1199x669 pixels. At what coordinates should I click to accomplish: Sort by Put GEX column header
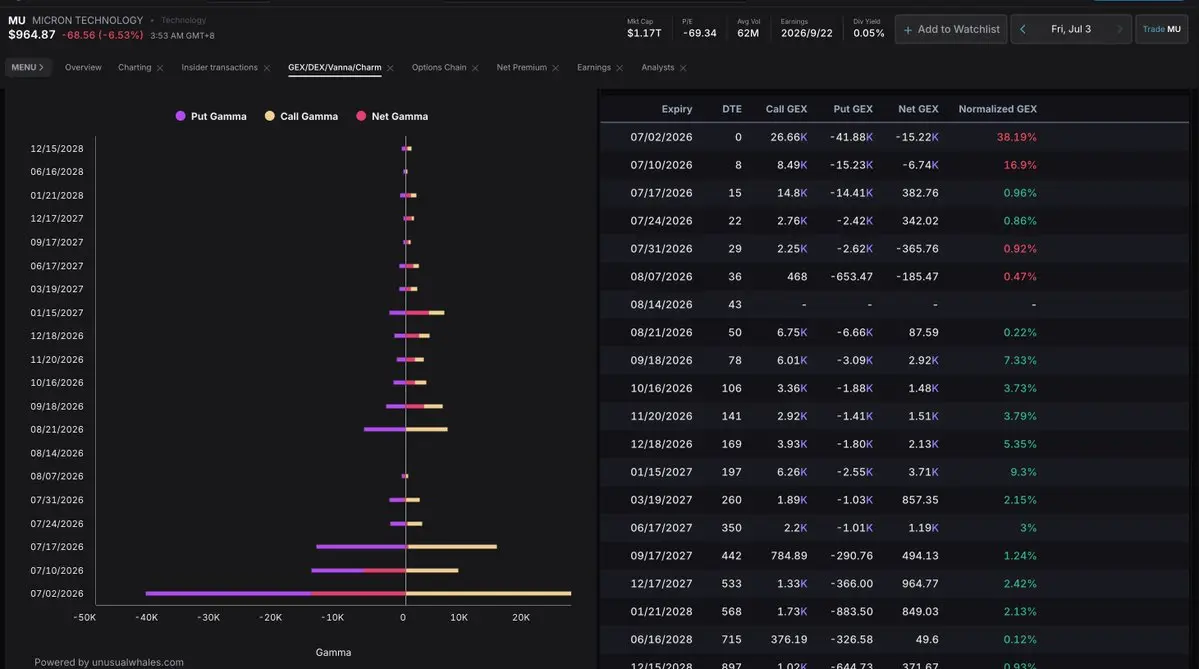853,109
